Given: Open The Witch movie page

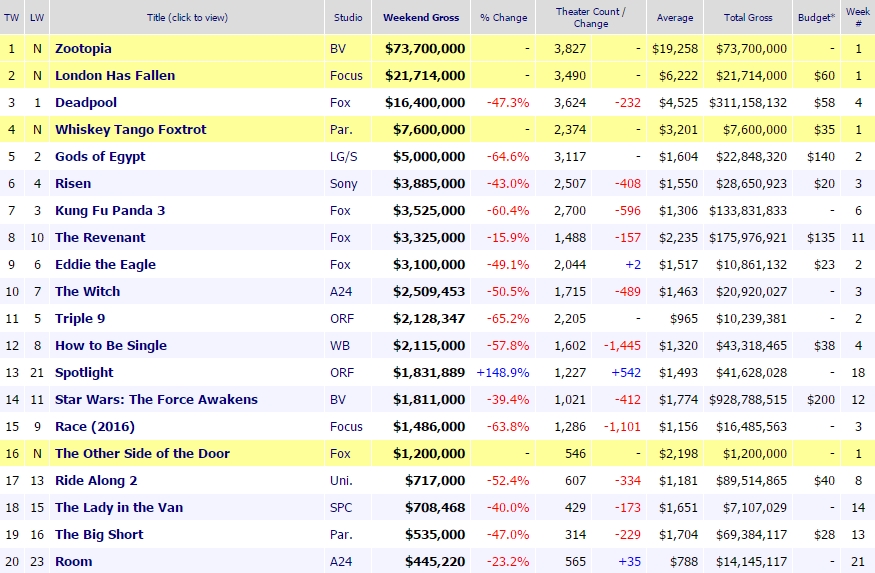Looking at the screenshot, I should point(88,291).
